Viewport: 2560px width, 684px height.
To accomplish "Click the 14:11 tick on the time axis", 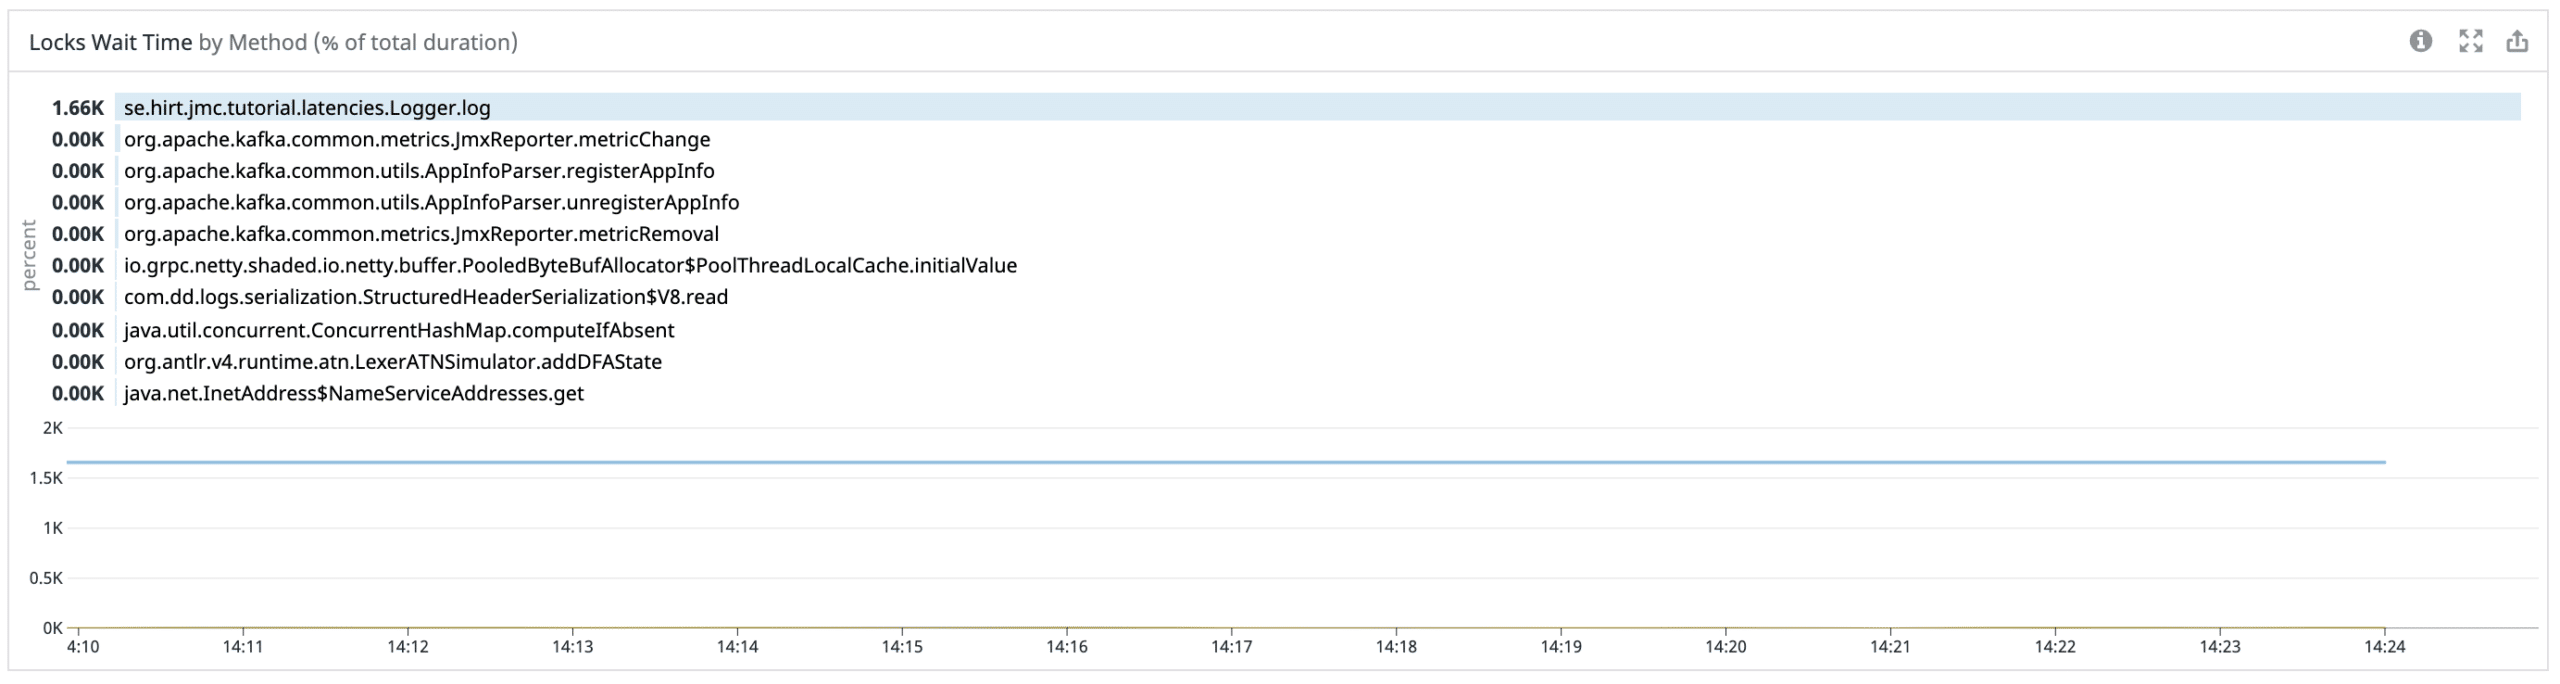I will [x=243, y=647].
